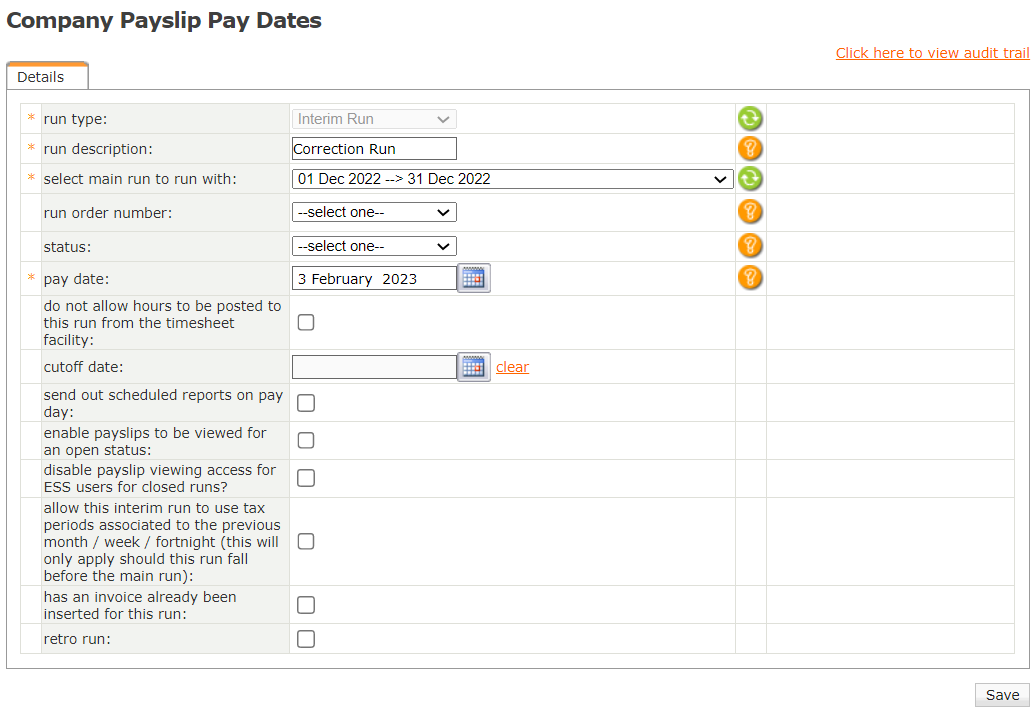Click green refresh icon beside run type
This screenshot has width=1036, height=707.
point(750,119)
